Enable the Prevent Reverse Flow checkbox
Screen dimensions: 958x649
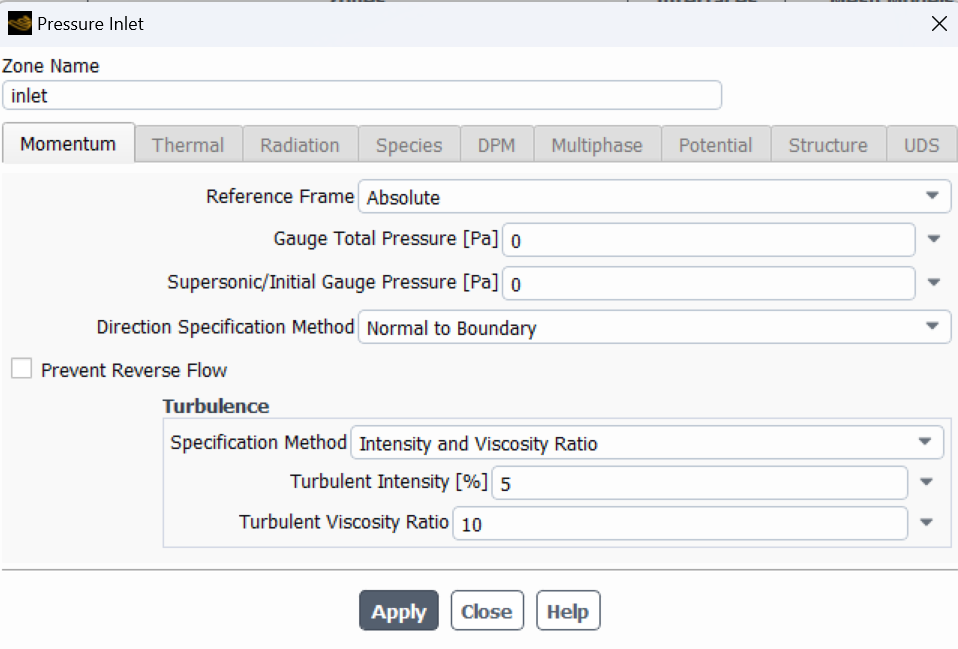click(21, 368)
